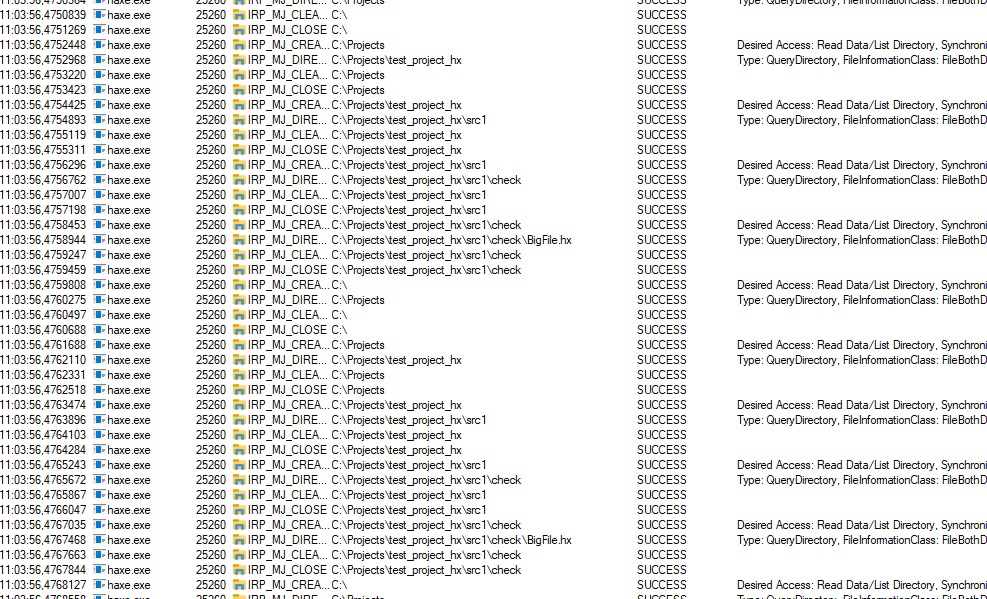Click the src1\check path in row 11:03:56,4765672
This screenshot has height=599, width=987.
[426, 480]
